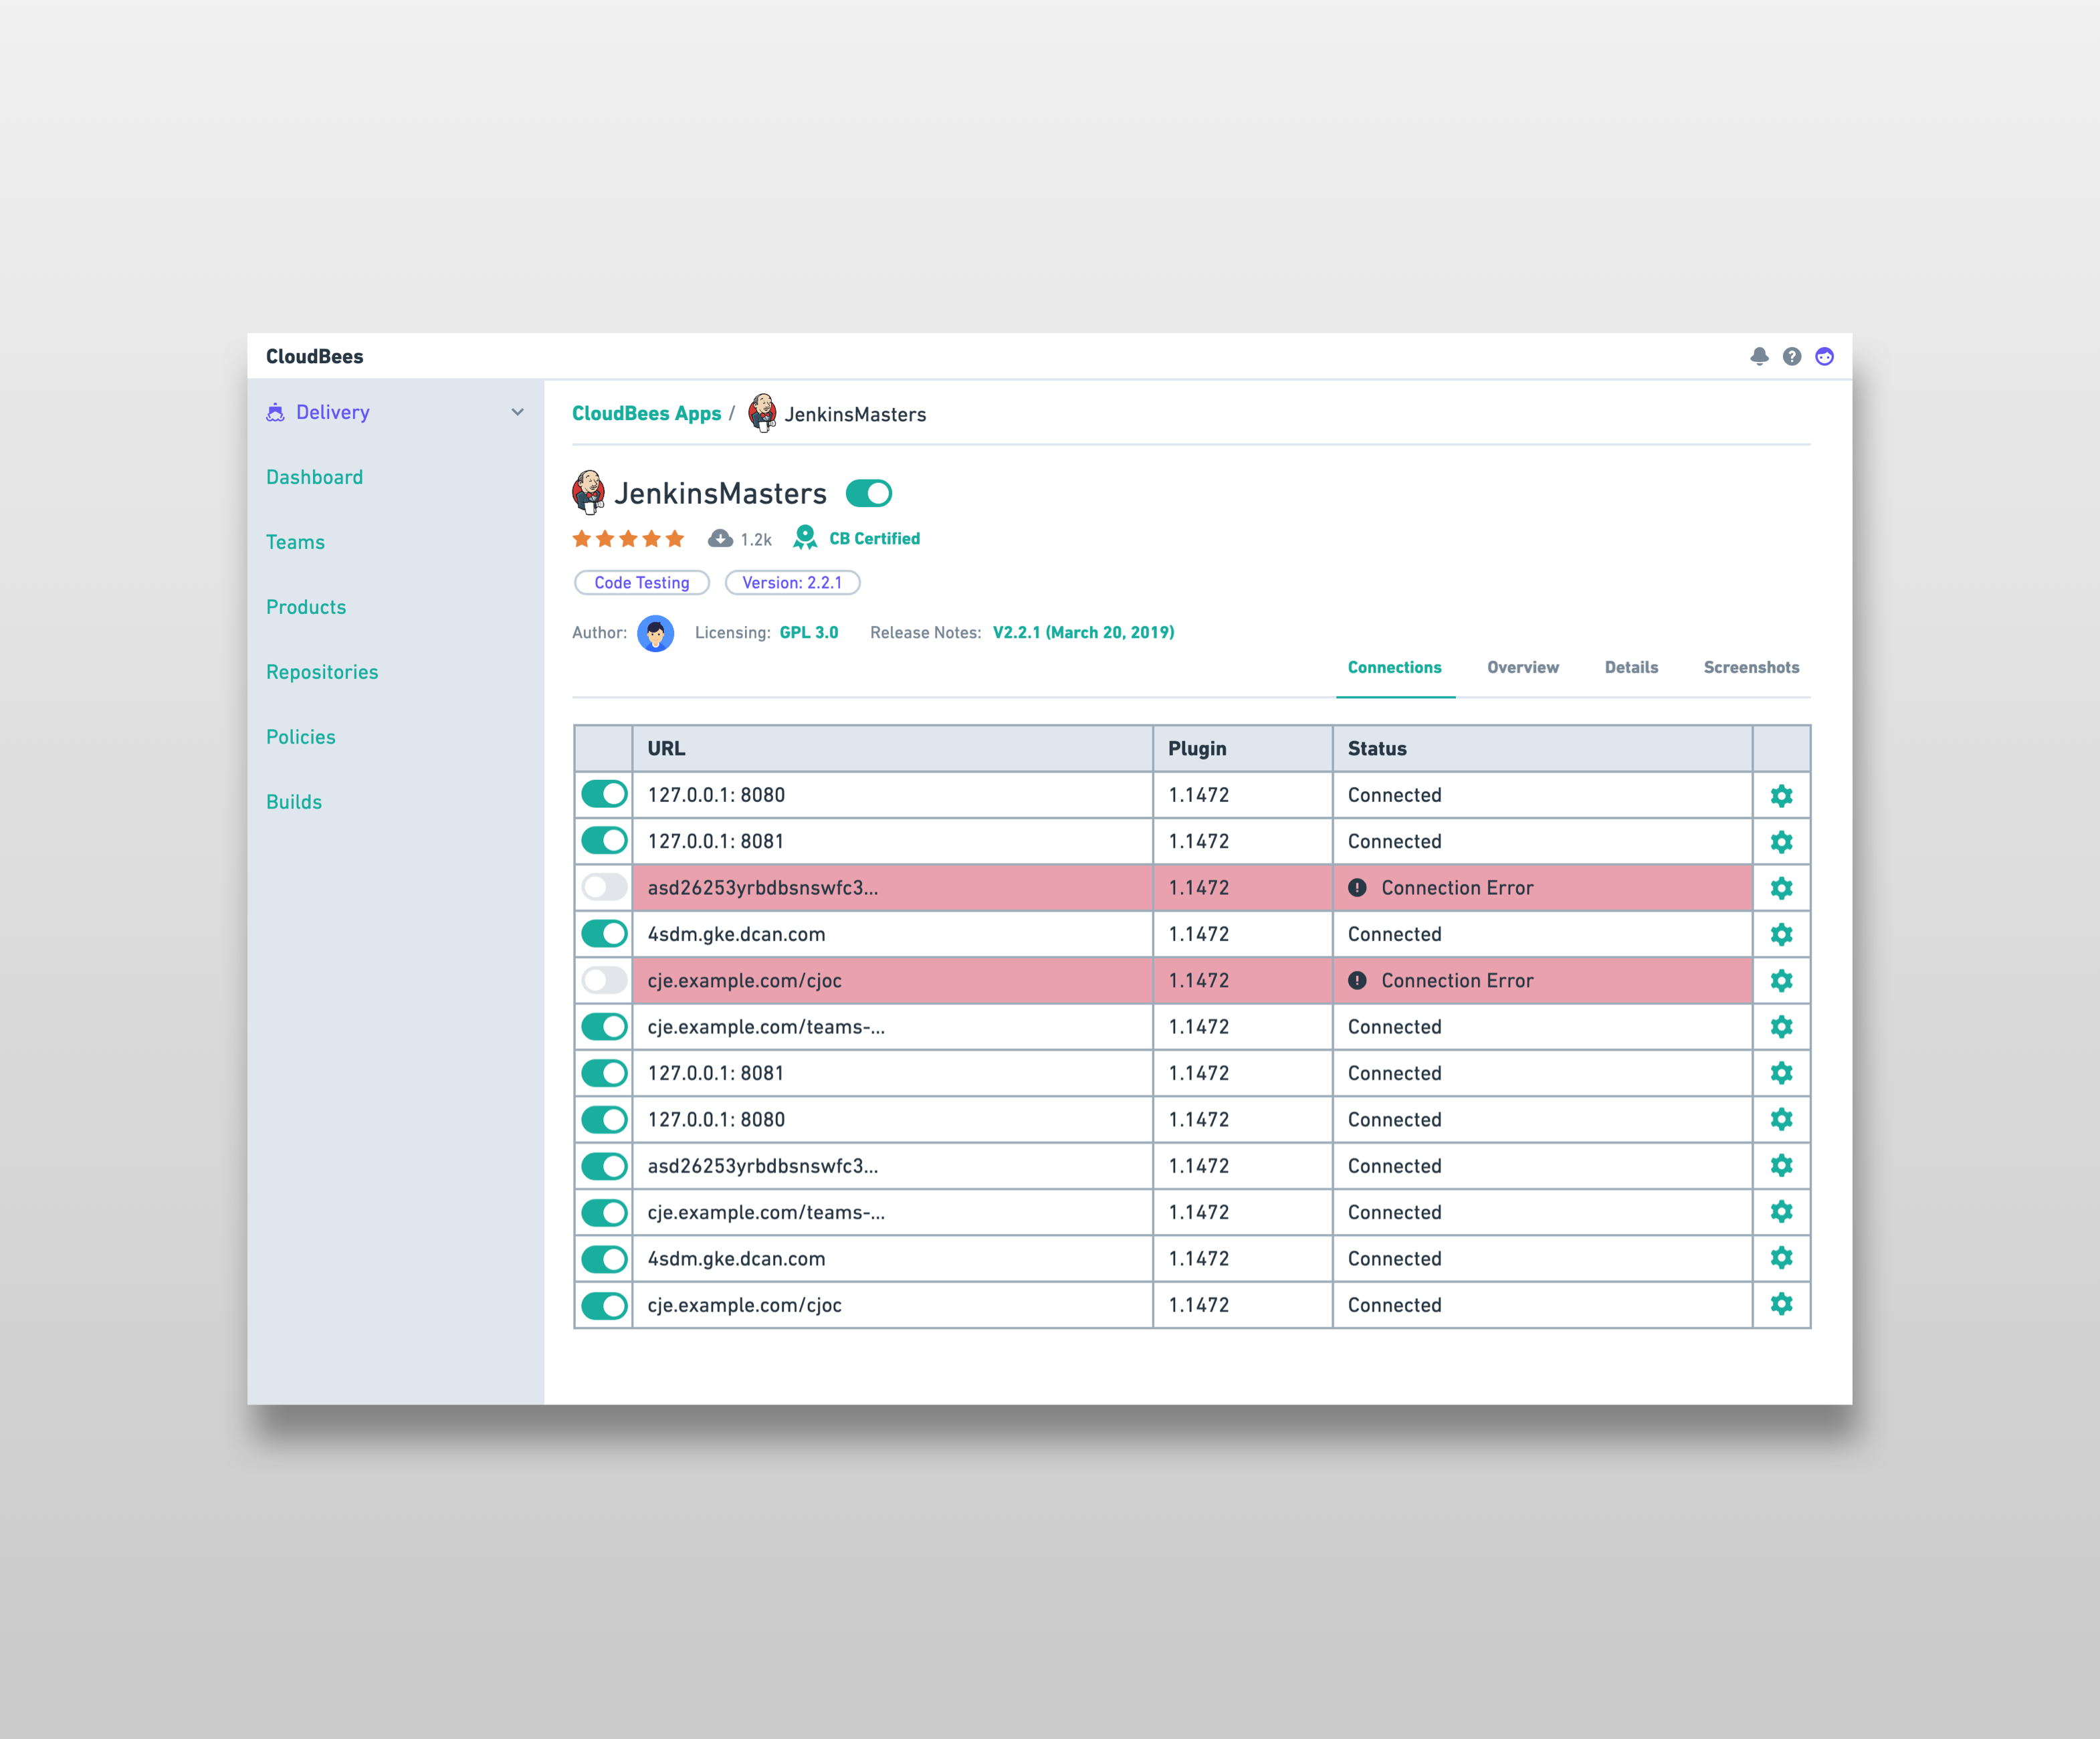
Task: Open gear for asd26253yrbdbsnswfc3 Connection Error row
Action: (1781, 888)
